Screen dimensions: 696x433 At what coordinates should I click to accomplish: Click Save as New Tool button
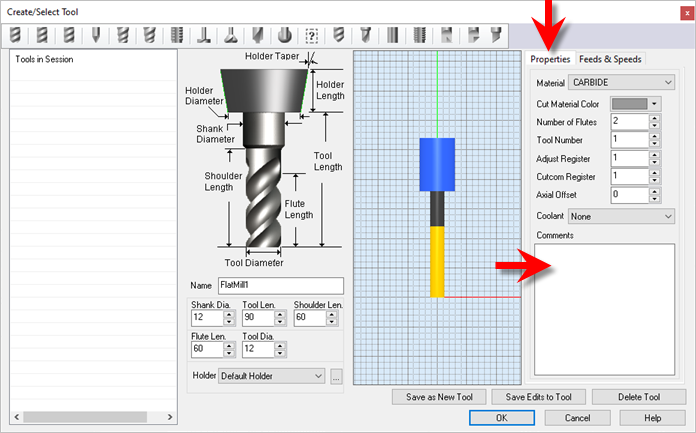[439, 397]
